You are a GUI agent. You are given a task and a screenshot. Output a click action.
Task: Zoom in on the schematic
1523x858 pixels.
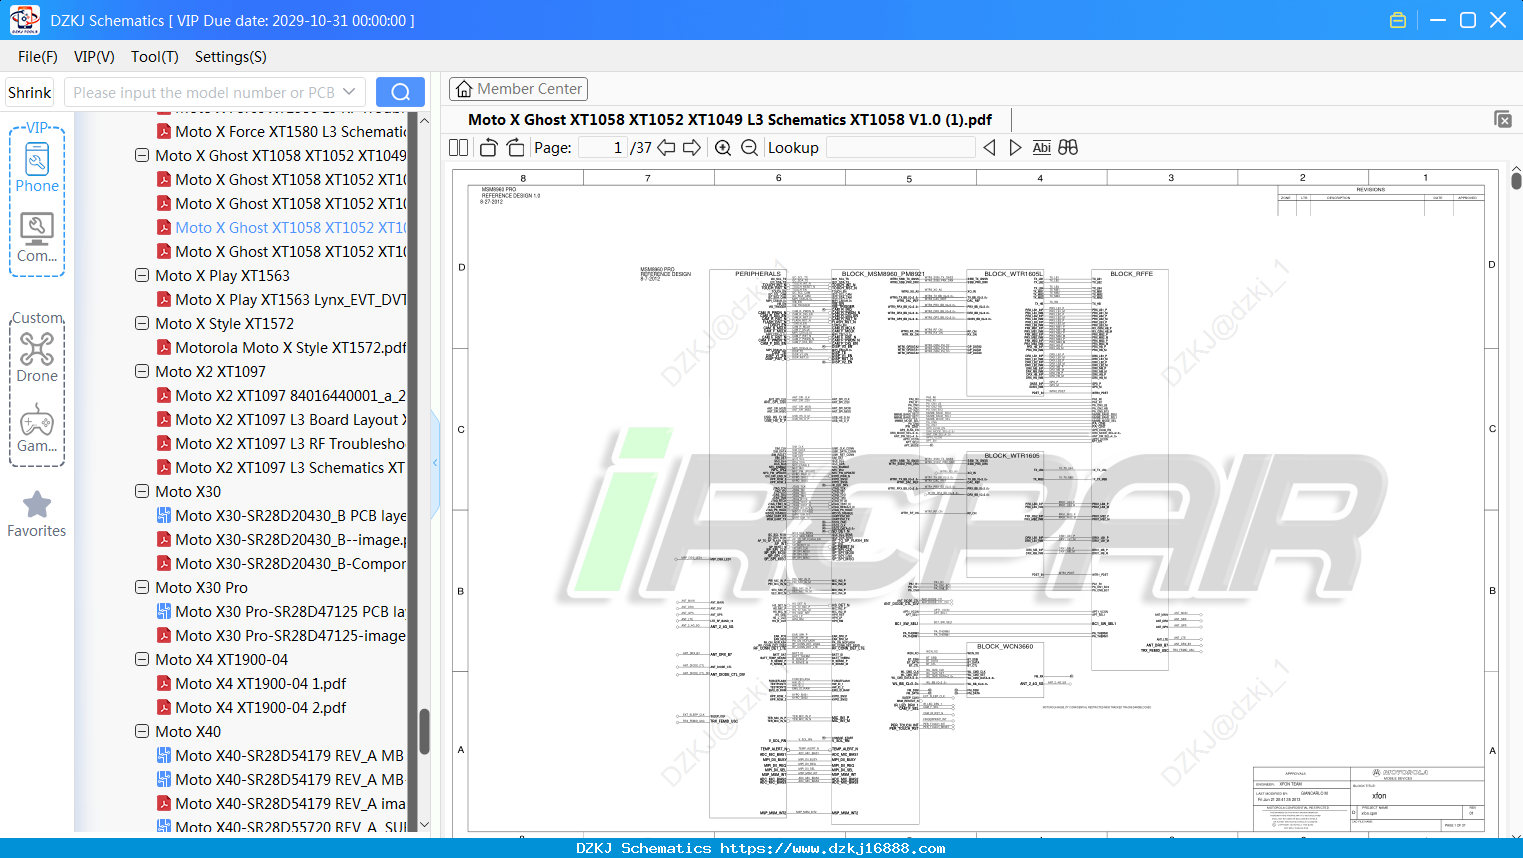(x=723, y=148)
